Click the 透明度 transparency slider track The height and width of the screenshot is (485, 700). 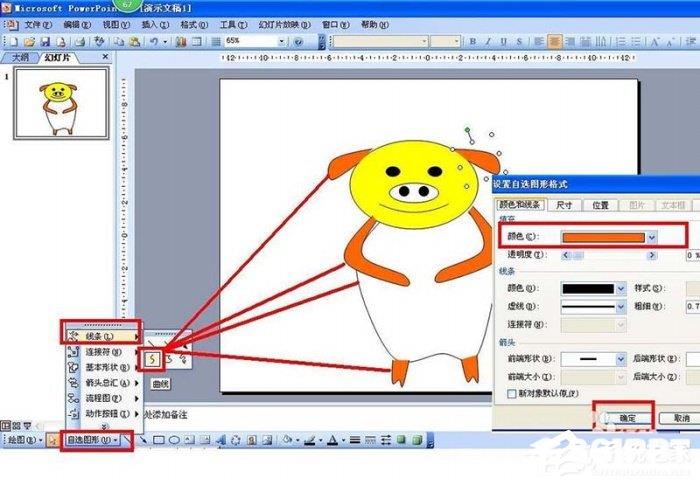click(x=610, y=255)
